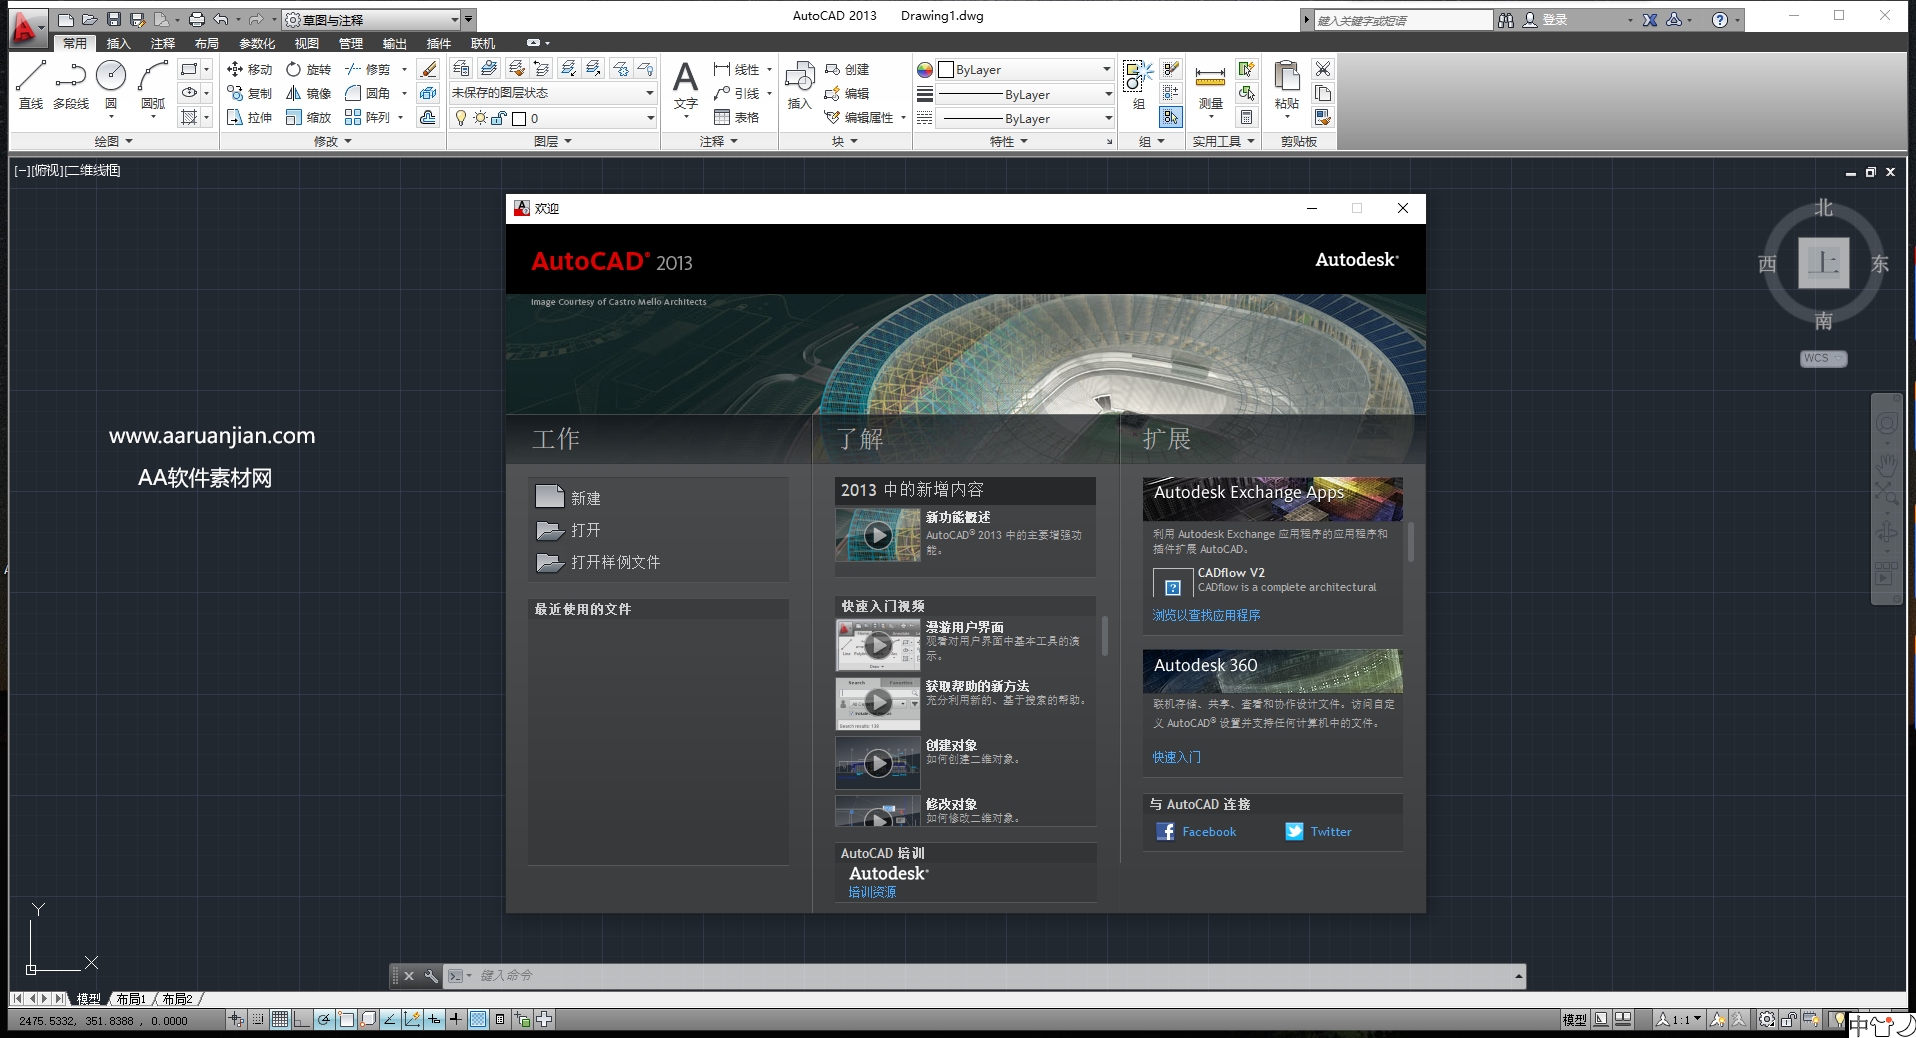Expand the 绘图 panel with its arrow
Image resolution: width=1916 pixels, height=1038 pixels.
point(126,141)
